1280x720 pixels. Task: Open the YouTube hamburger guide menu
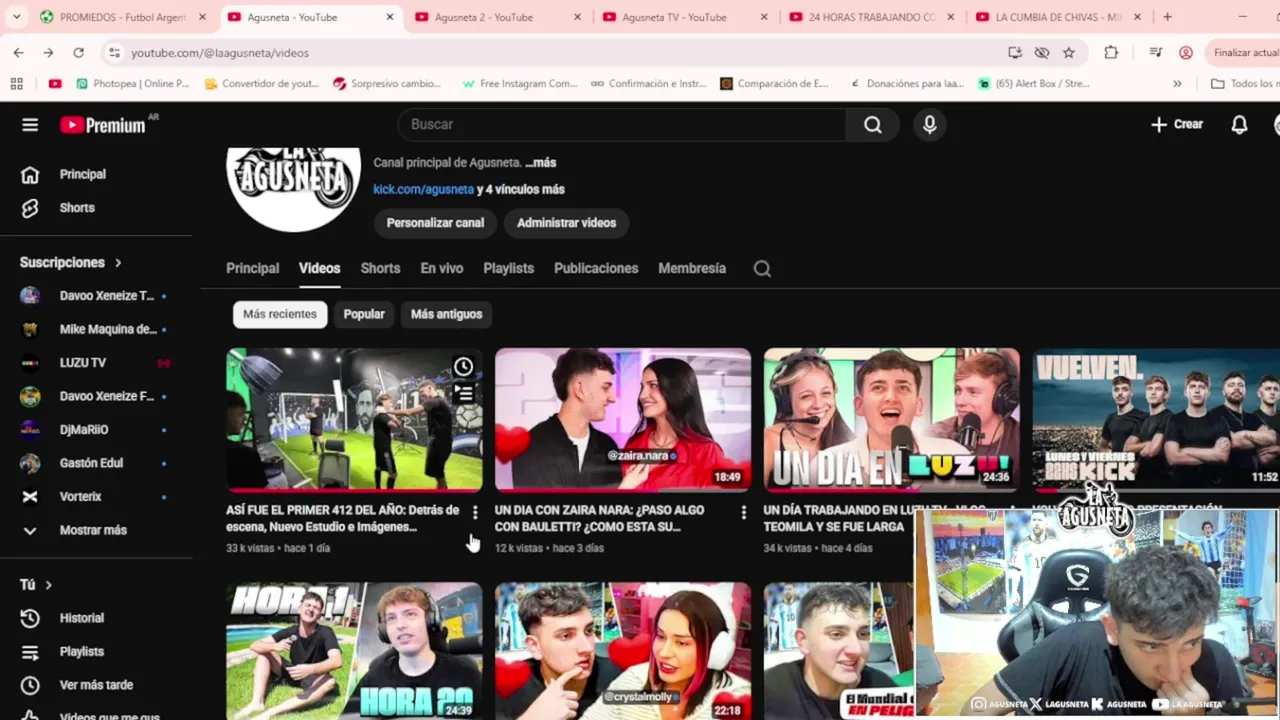point(30,125)
